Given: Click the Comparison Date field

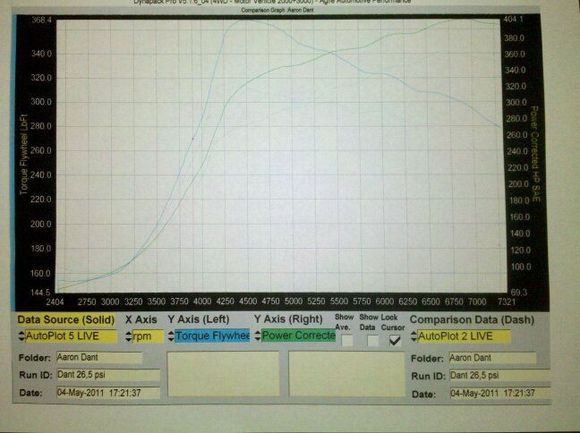Looking at the screenshot, I should click(500, 393).
